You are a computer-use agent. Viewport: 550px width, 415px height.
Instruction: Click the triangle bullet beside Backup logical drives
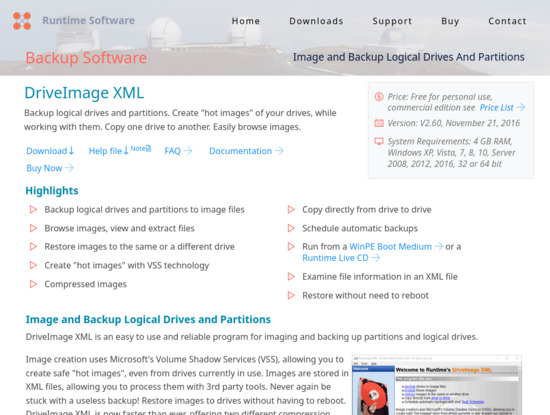(33, 209)
